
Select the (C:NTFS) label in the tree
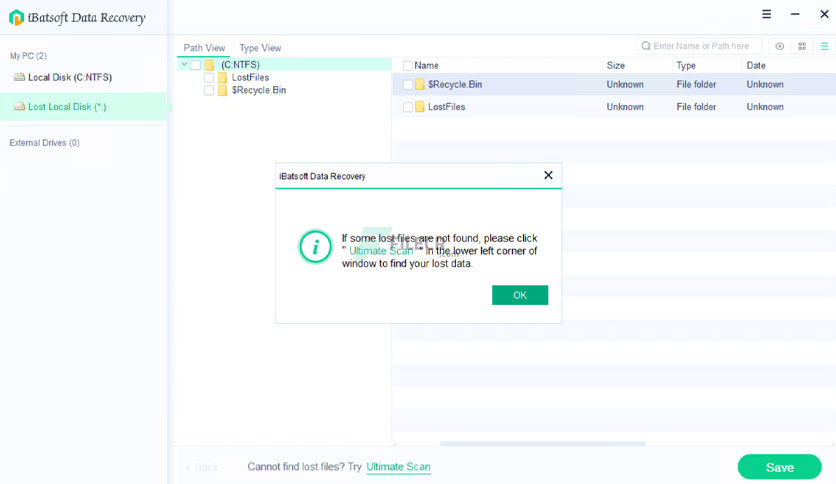pos(240,65)
